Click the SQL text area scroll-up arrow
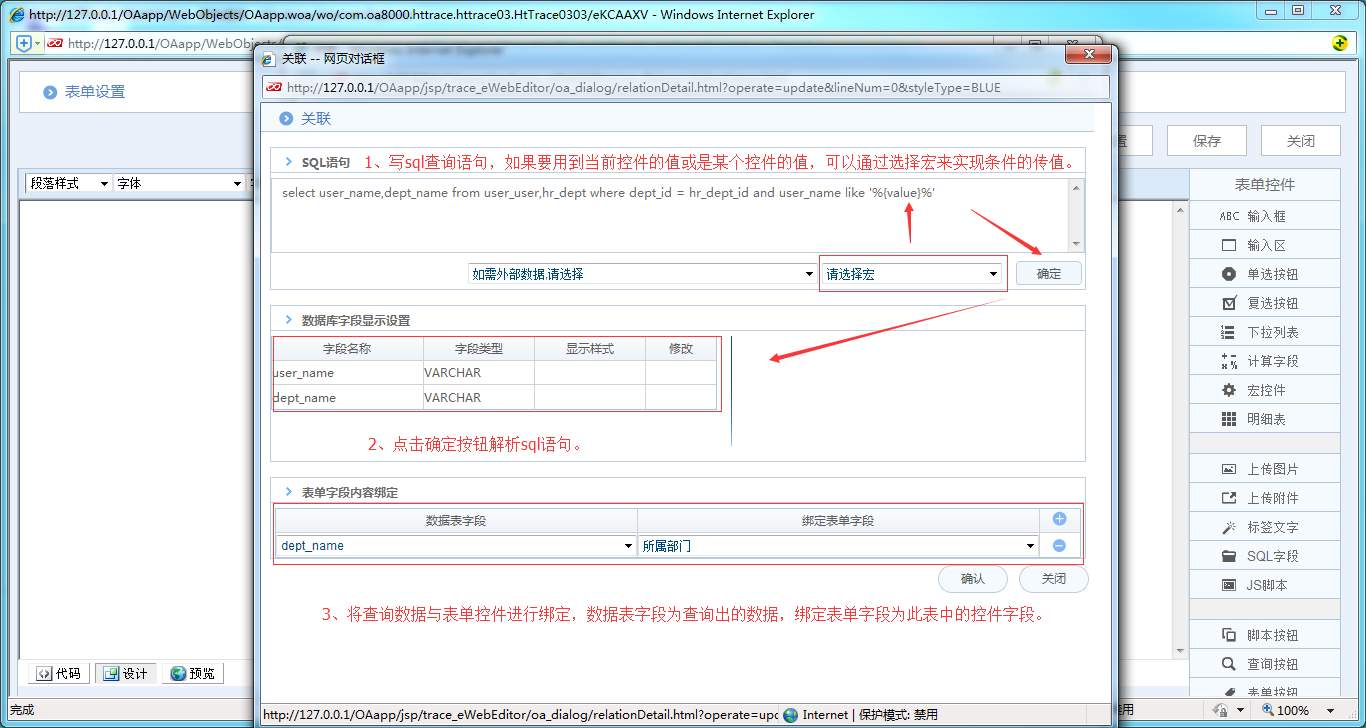 1076,187
